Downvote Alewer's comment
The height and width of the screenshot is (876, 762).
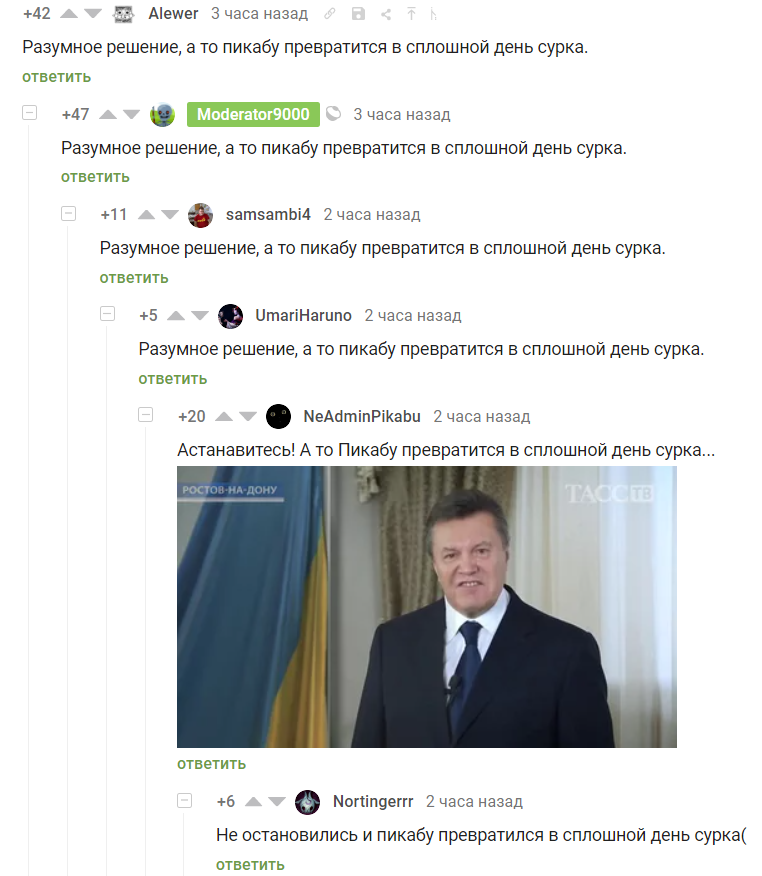coord(93,13)
